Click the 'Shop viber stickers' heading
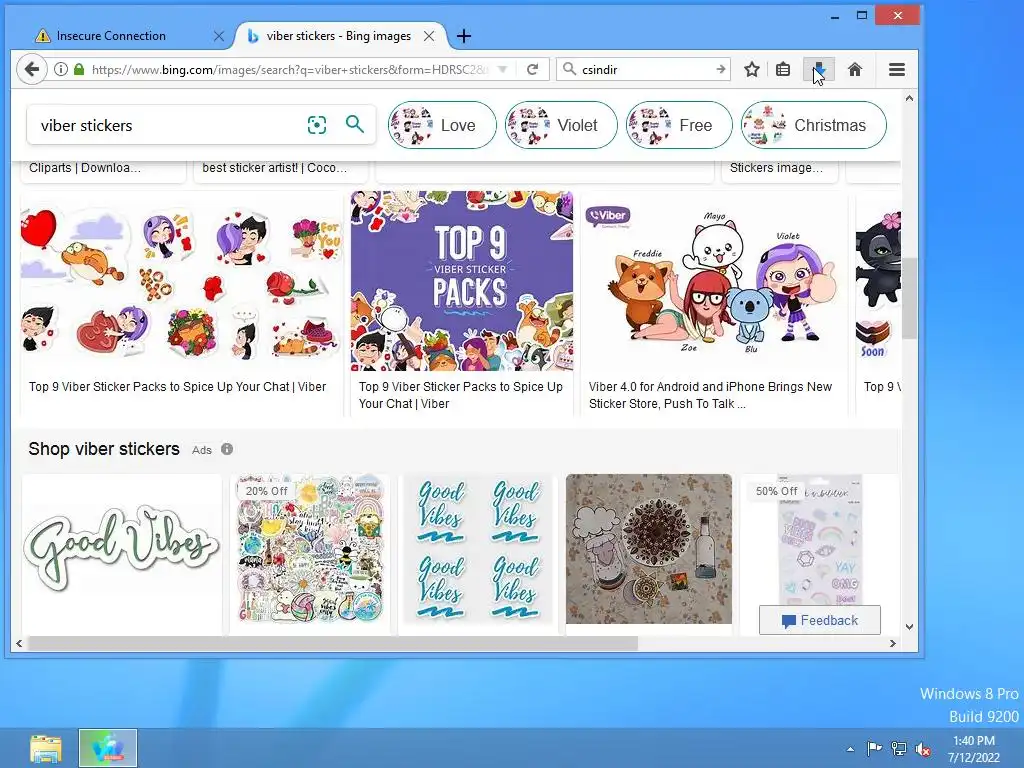Image resolution: width=1024 pixels, height=768 pixels. (x=104, y=449)
